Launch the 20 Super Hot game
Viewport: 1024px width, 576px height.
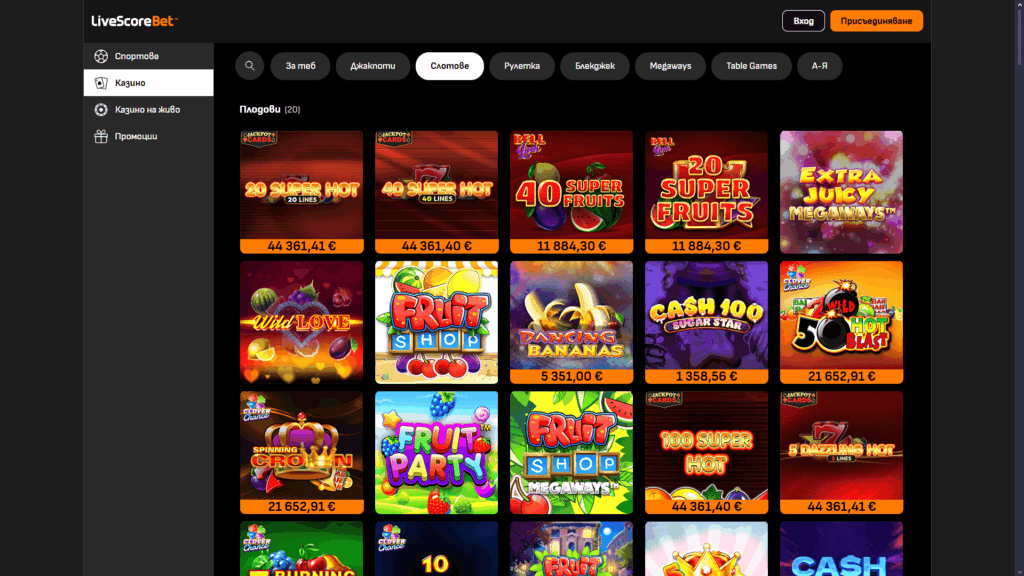click(302, 192)
